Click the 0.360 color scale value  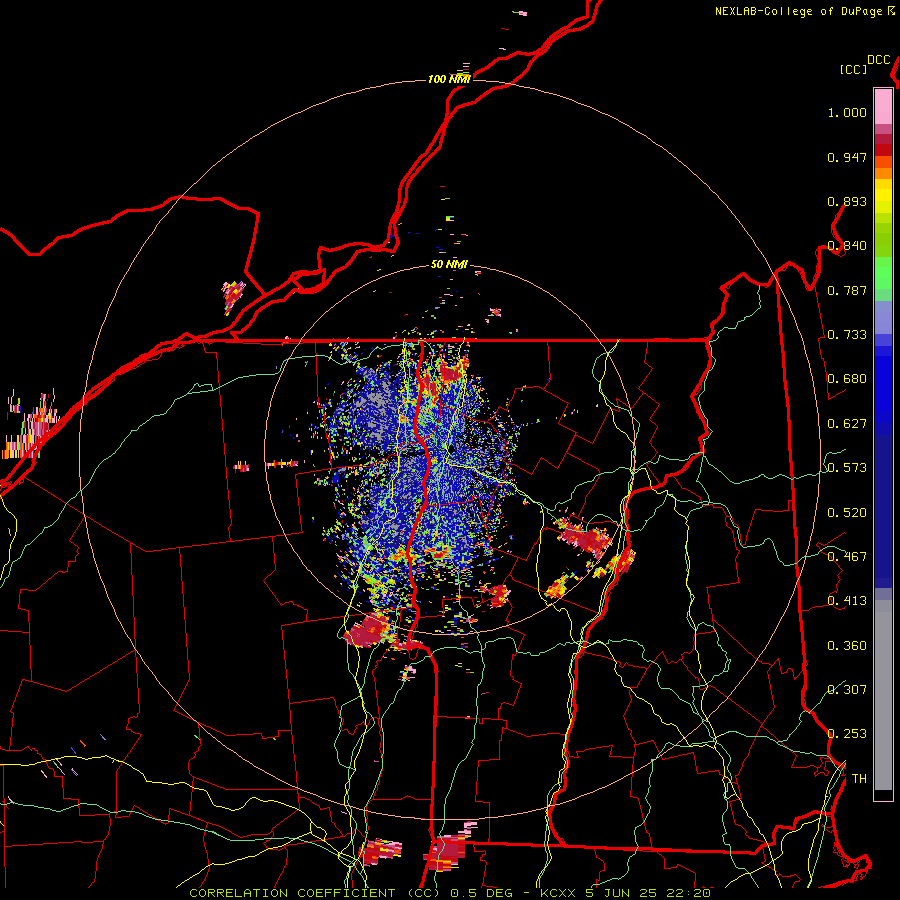(847, 646)
